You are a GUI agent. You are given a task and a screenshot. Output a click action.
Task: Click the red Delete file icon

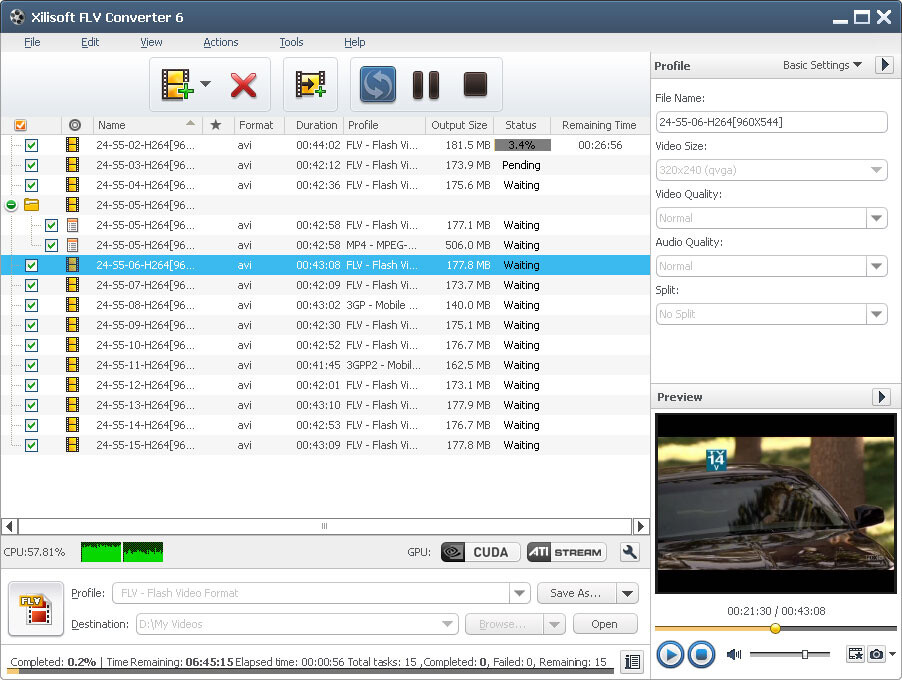pyautogui.click(x=243, y=86)
